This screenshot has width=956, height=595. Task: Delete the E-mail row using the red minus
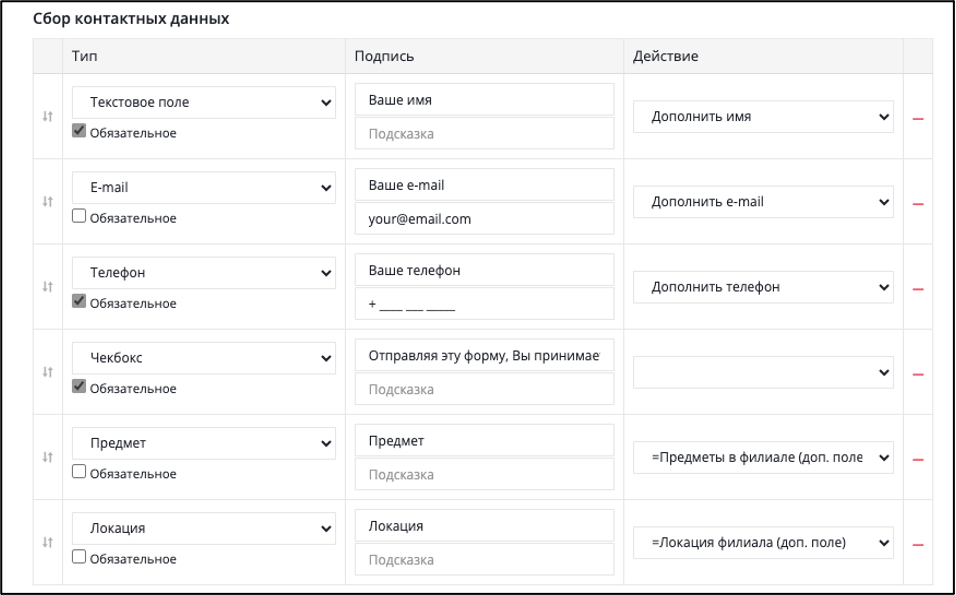(918, 204)
